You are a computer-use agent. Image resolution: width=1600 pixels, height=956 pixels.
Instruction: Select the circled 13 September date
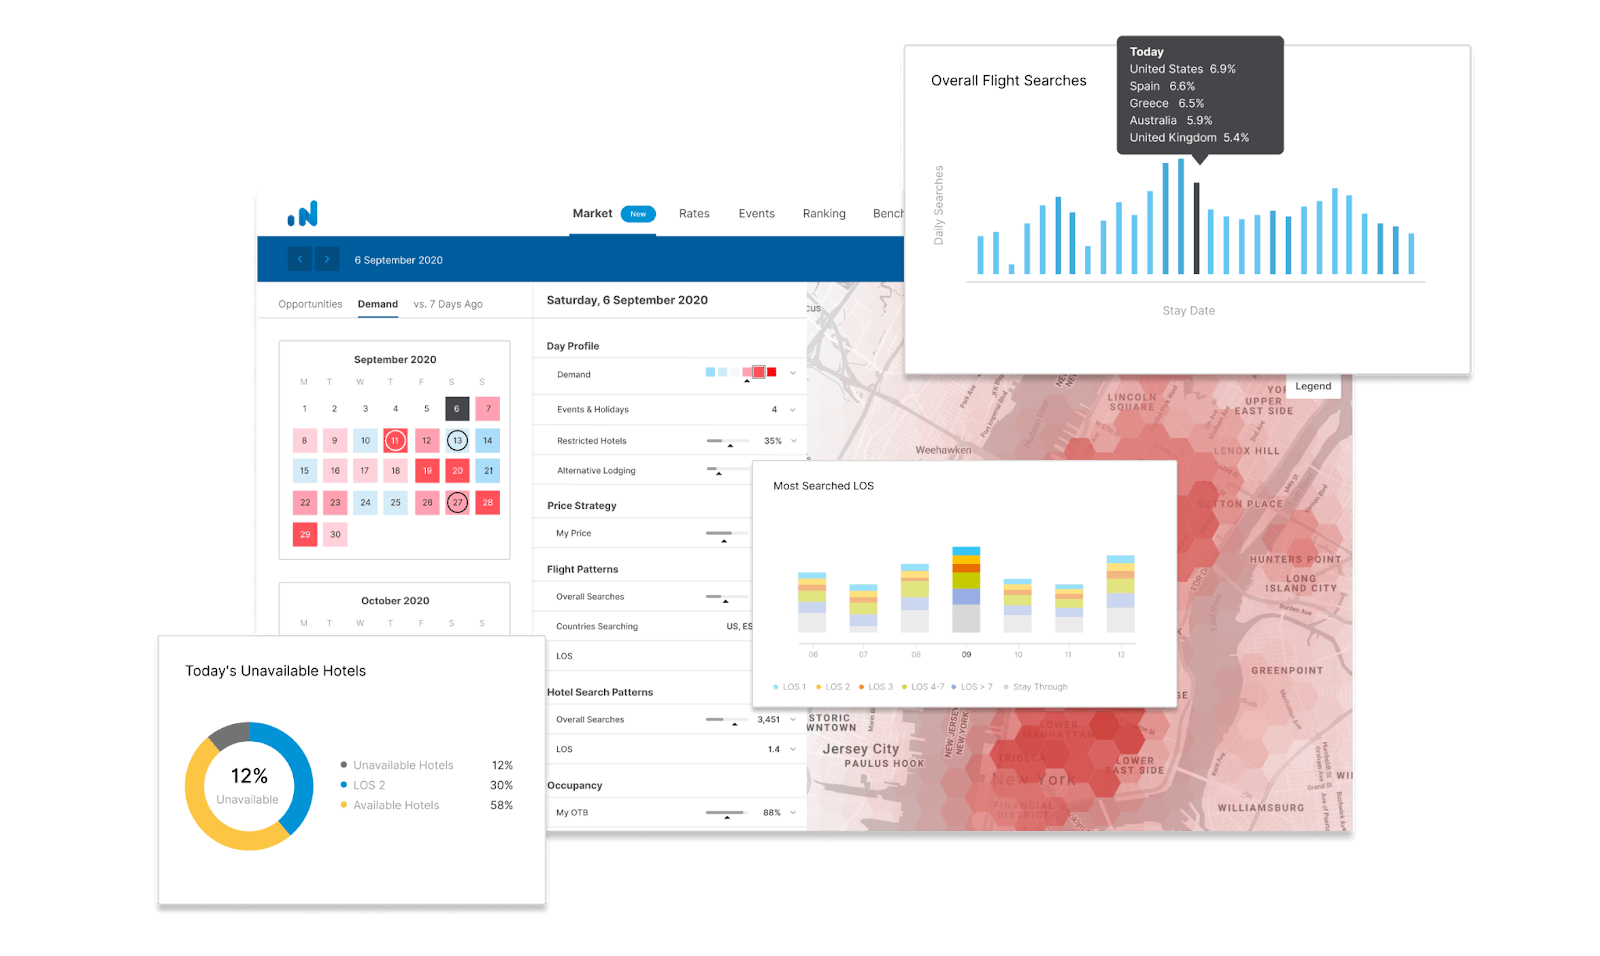(457, 440)
